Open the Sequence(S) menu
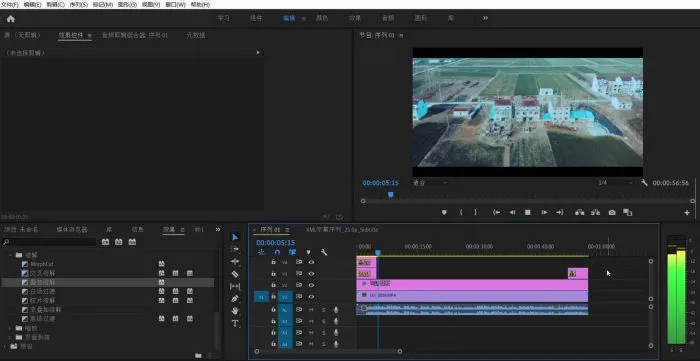 click(x=79, y=4)
